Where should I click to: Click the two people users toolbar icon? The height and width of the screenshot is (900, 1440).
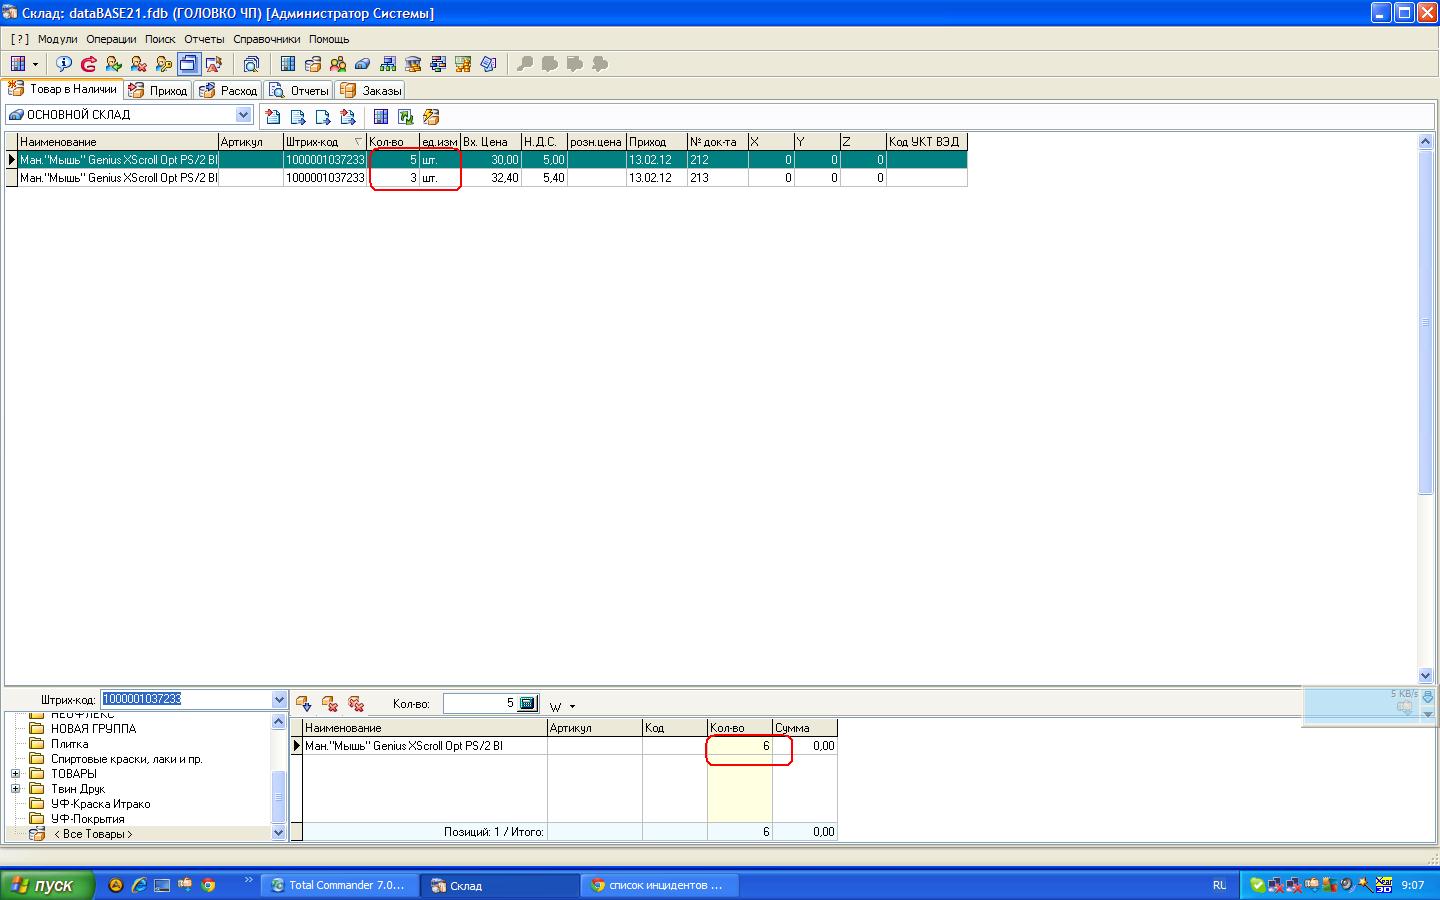tap(338, 64)
